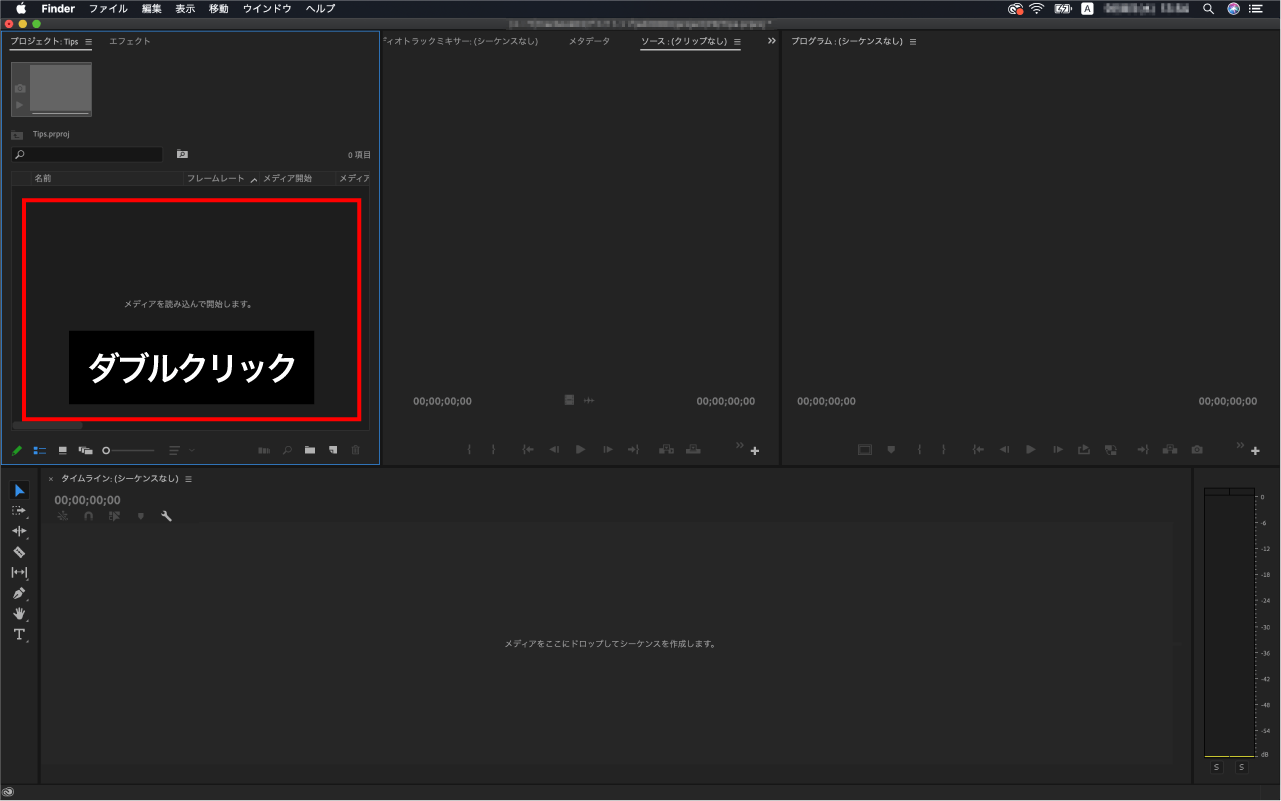Viewport: 1281px width, 801px height.
Task: Click the New Item icon
Action: [x=333, y=451]
